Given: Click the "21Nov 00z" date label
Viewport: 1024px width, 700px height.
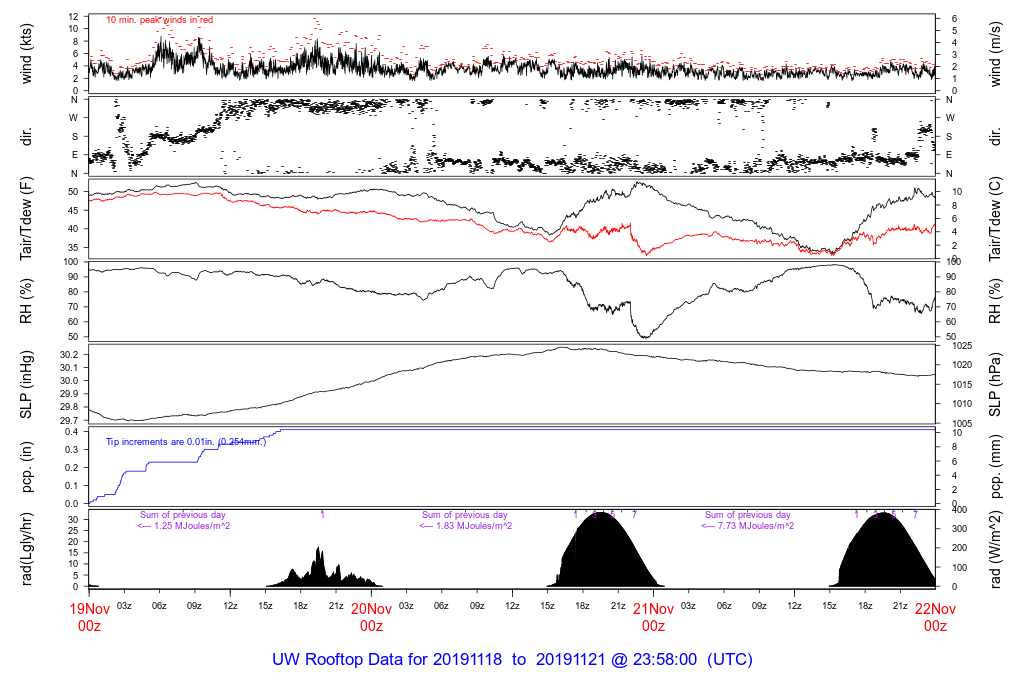Looking at the screenshot, I should point(653,617).
